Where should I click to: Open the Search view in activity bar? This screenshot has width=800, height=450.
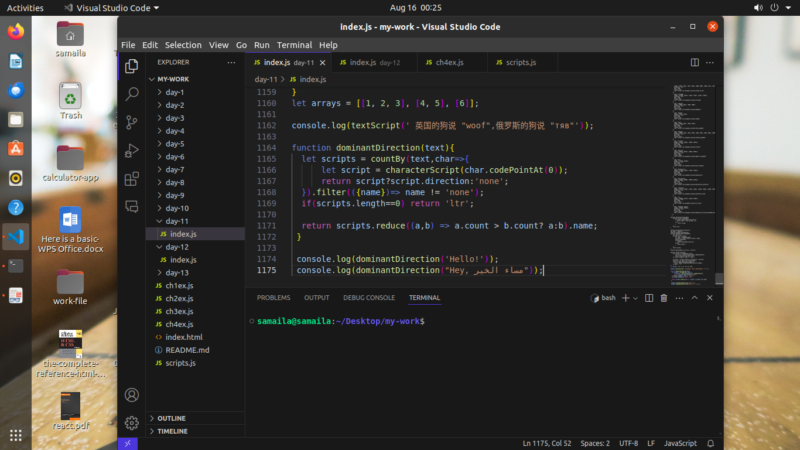(x=132, y=94)
